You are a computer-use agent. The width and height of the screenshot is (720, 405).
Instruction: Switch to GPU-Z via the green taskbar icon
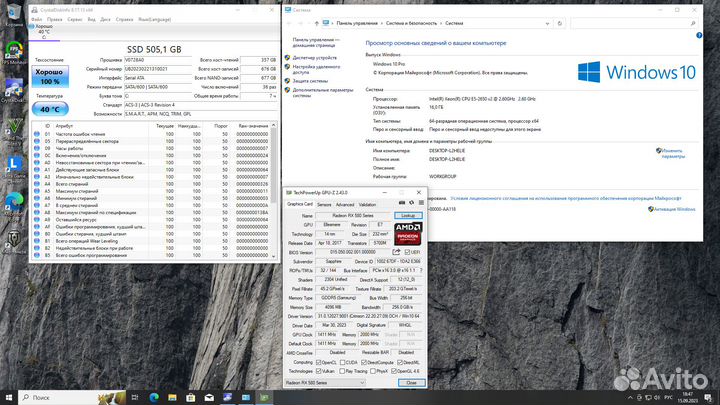(264, 397)
